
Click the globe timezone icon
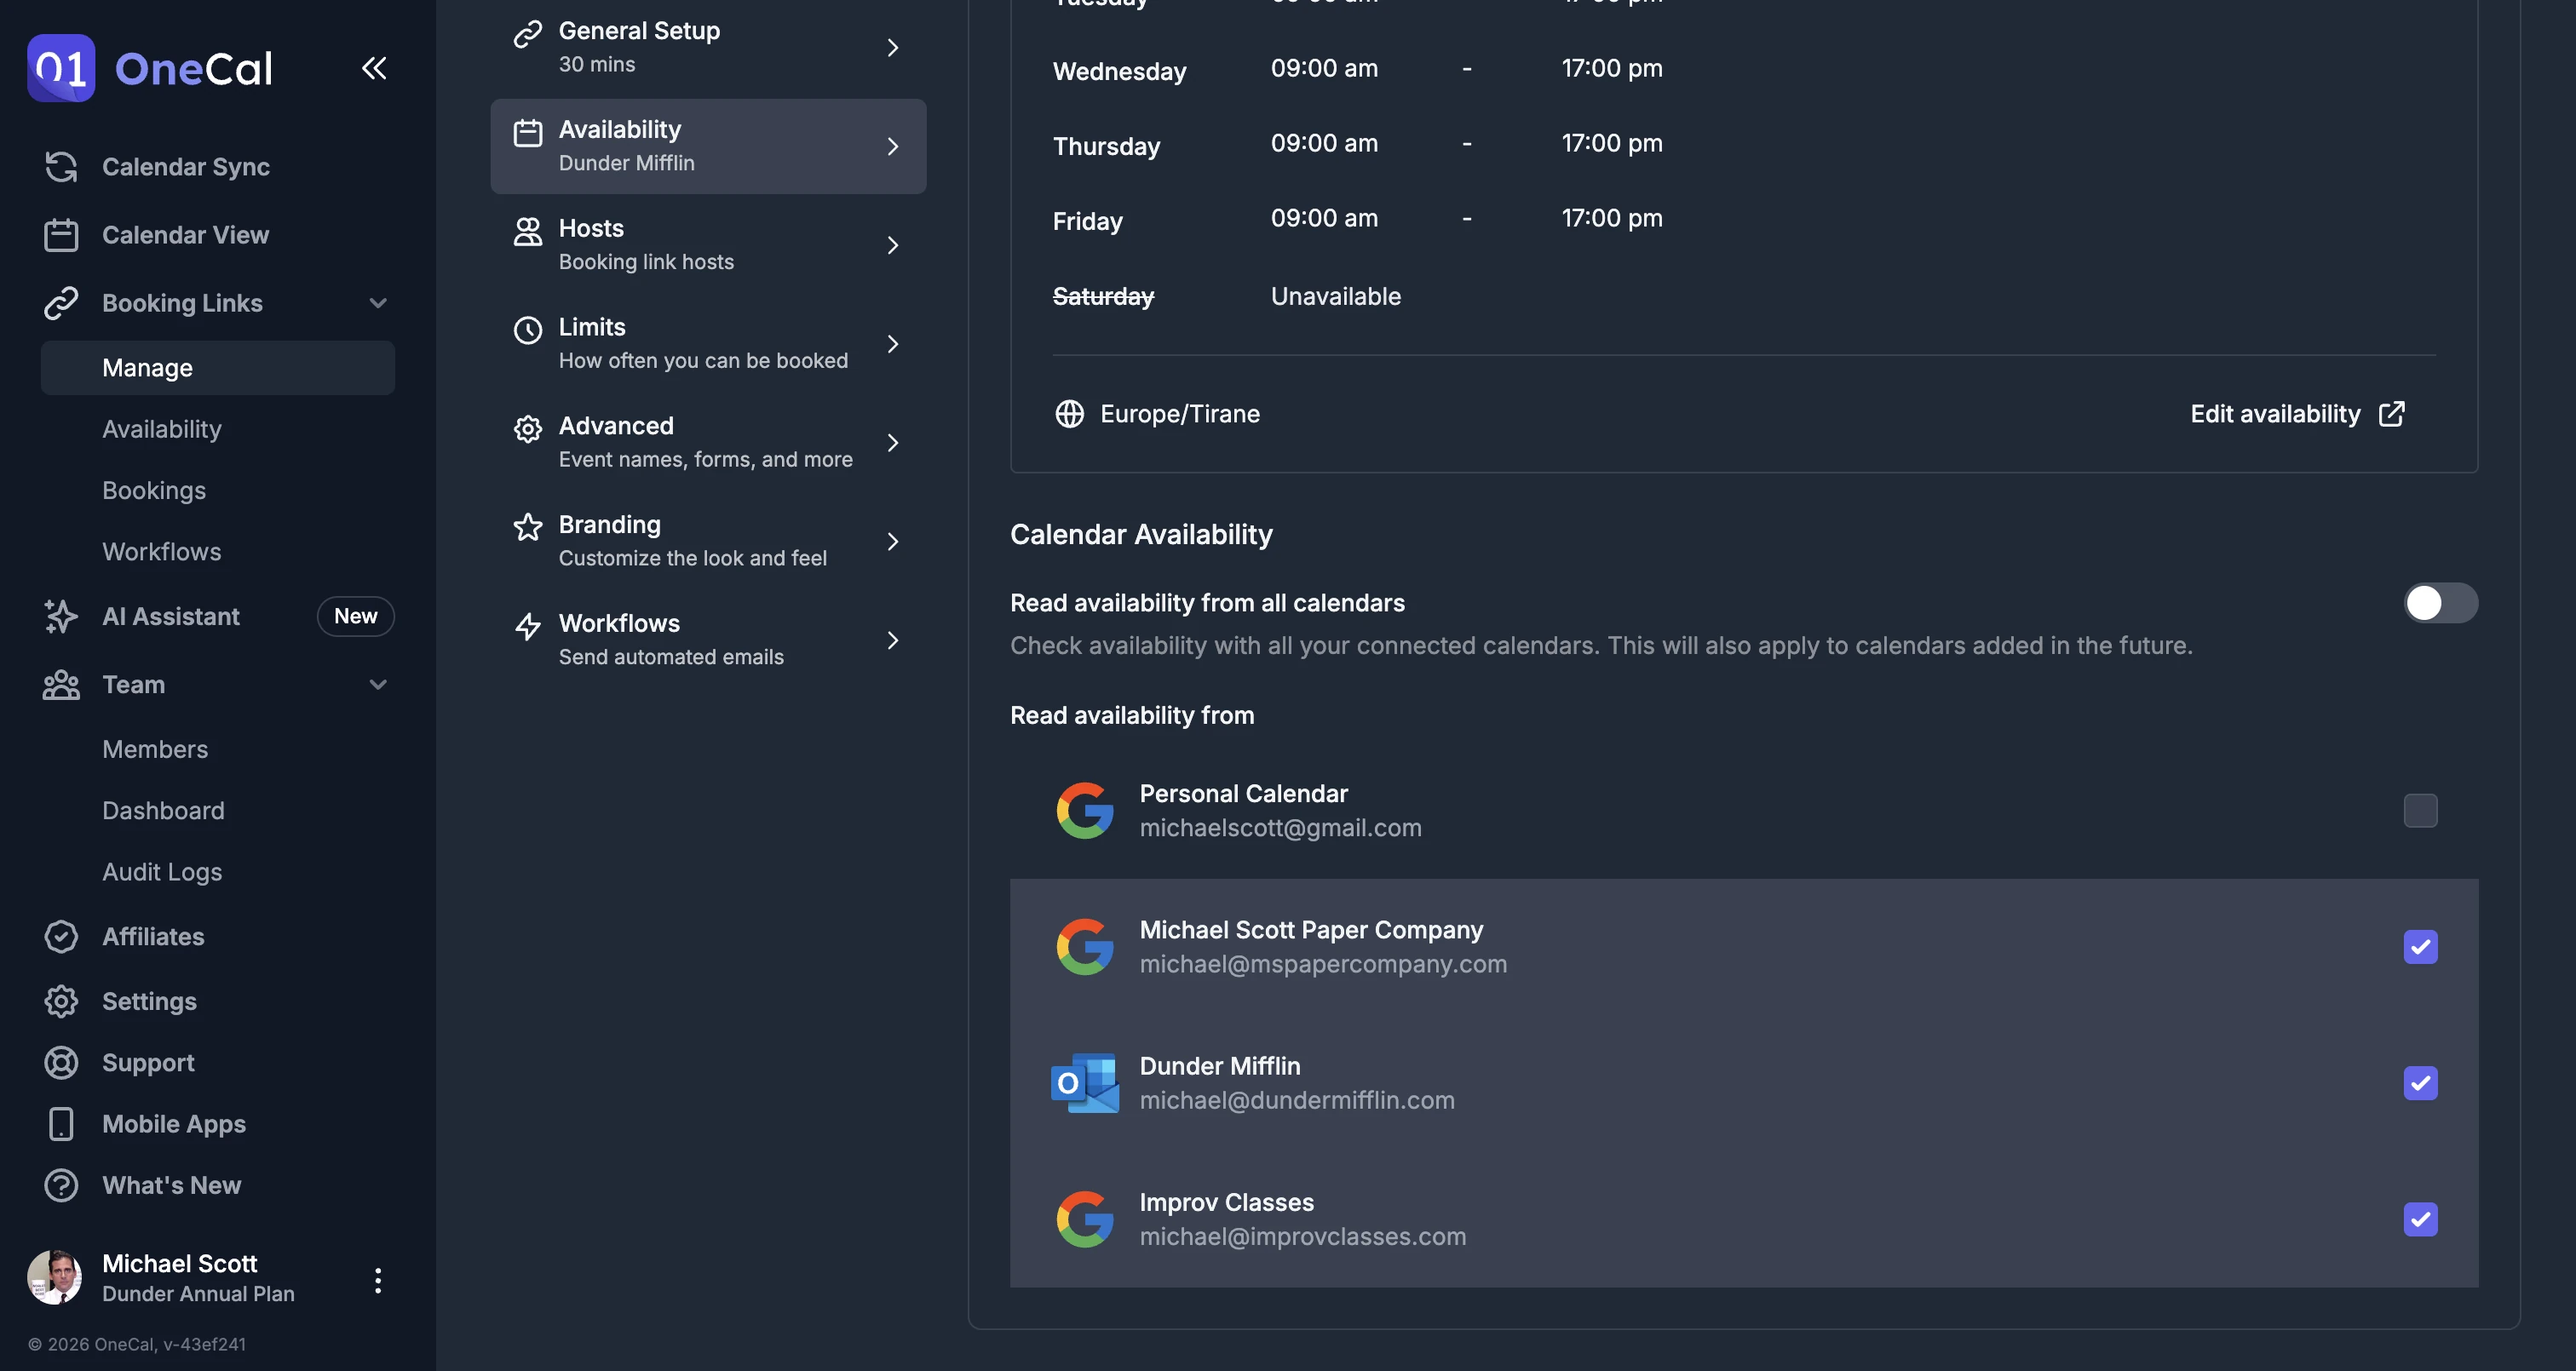tap(1069, 414)
